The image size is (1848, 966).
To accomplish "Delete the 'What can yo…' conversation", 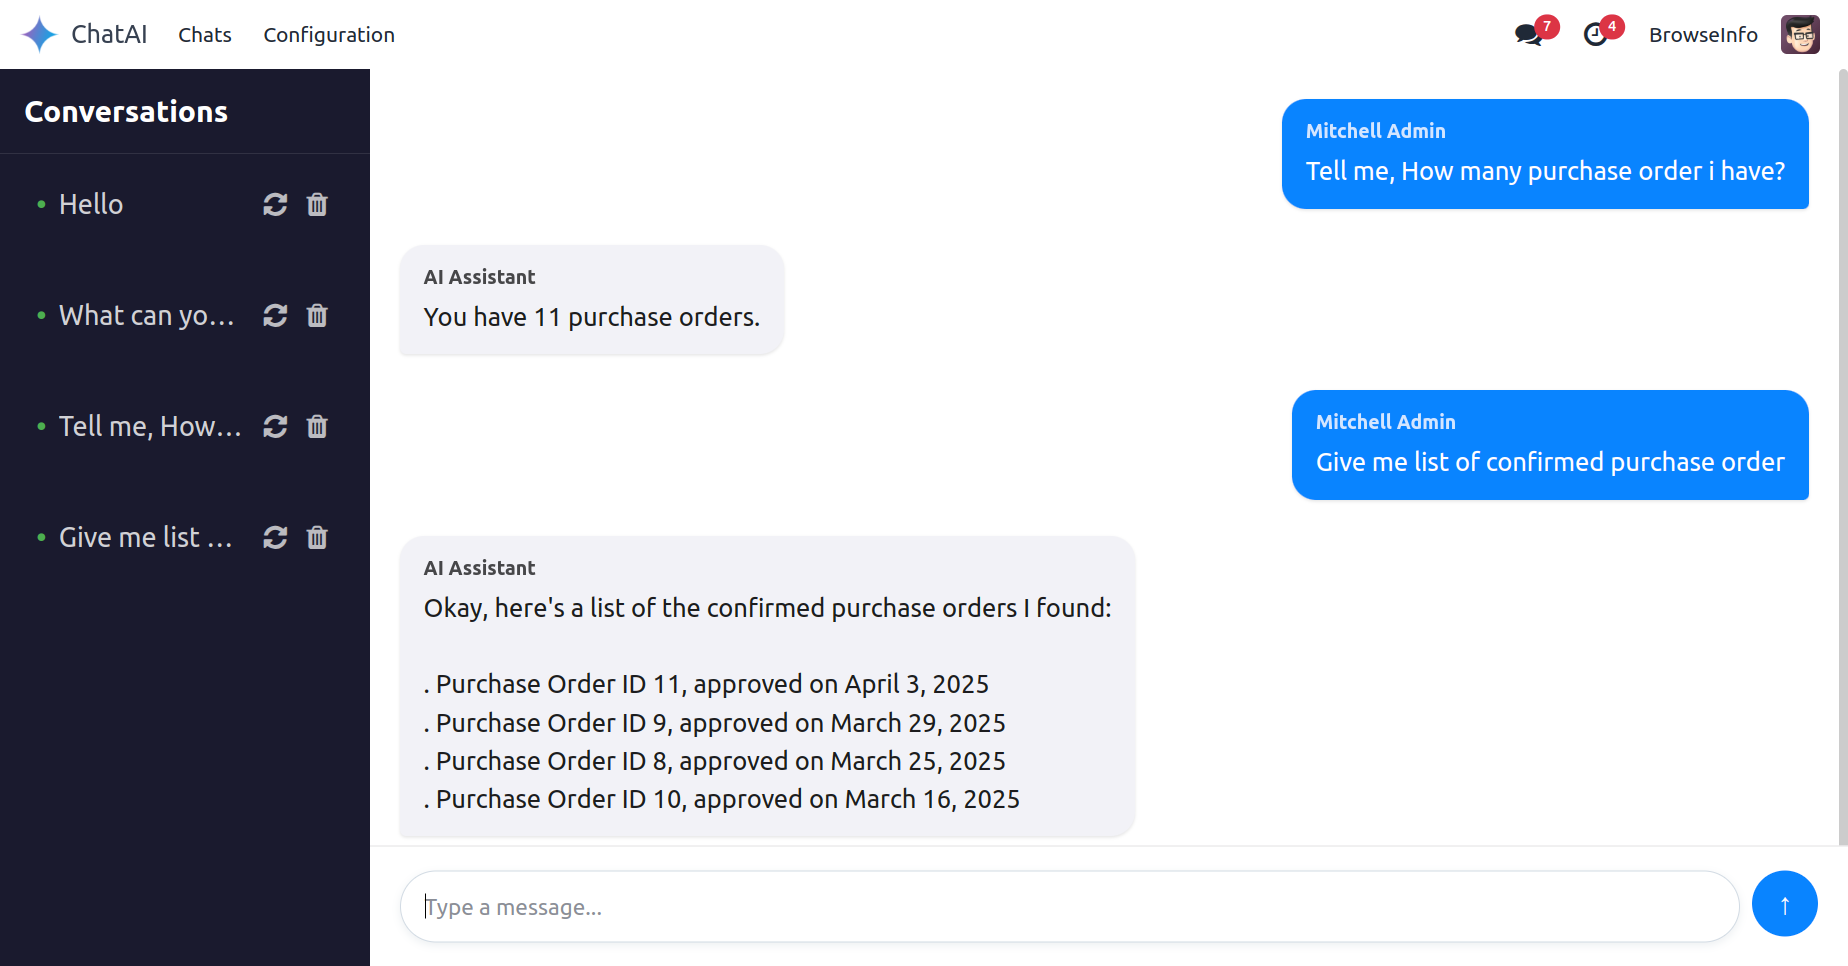I will pyautogui.click(x=317, y=316).
